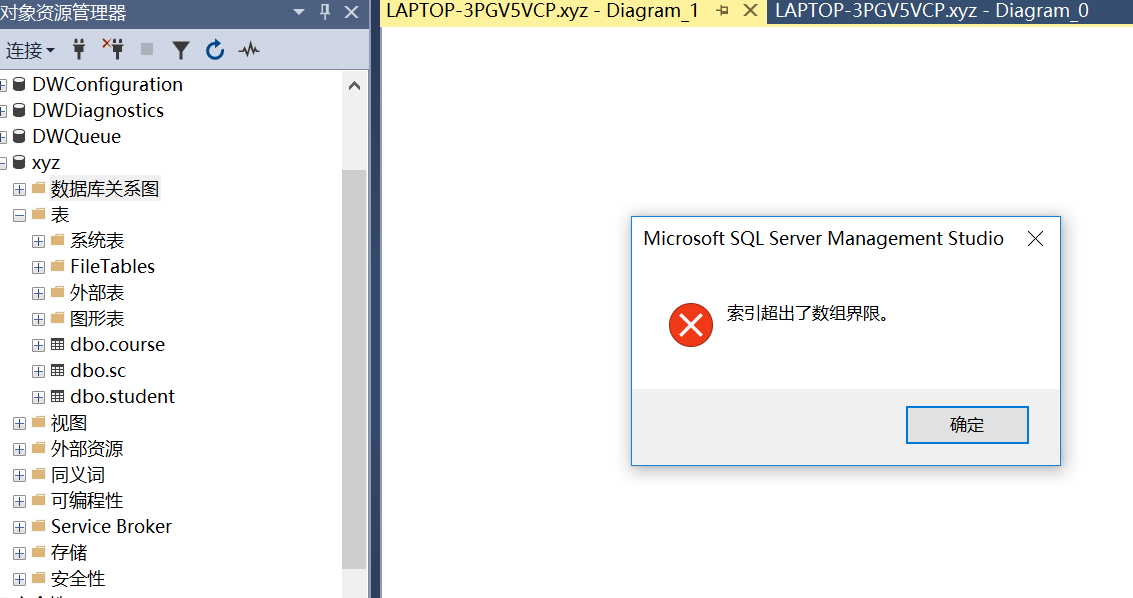The width and height of the screenshot is (1133, 598).
Task: Expand the 外部资源 folder
Action: [20, 449]
